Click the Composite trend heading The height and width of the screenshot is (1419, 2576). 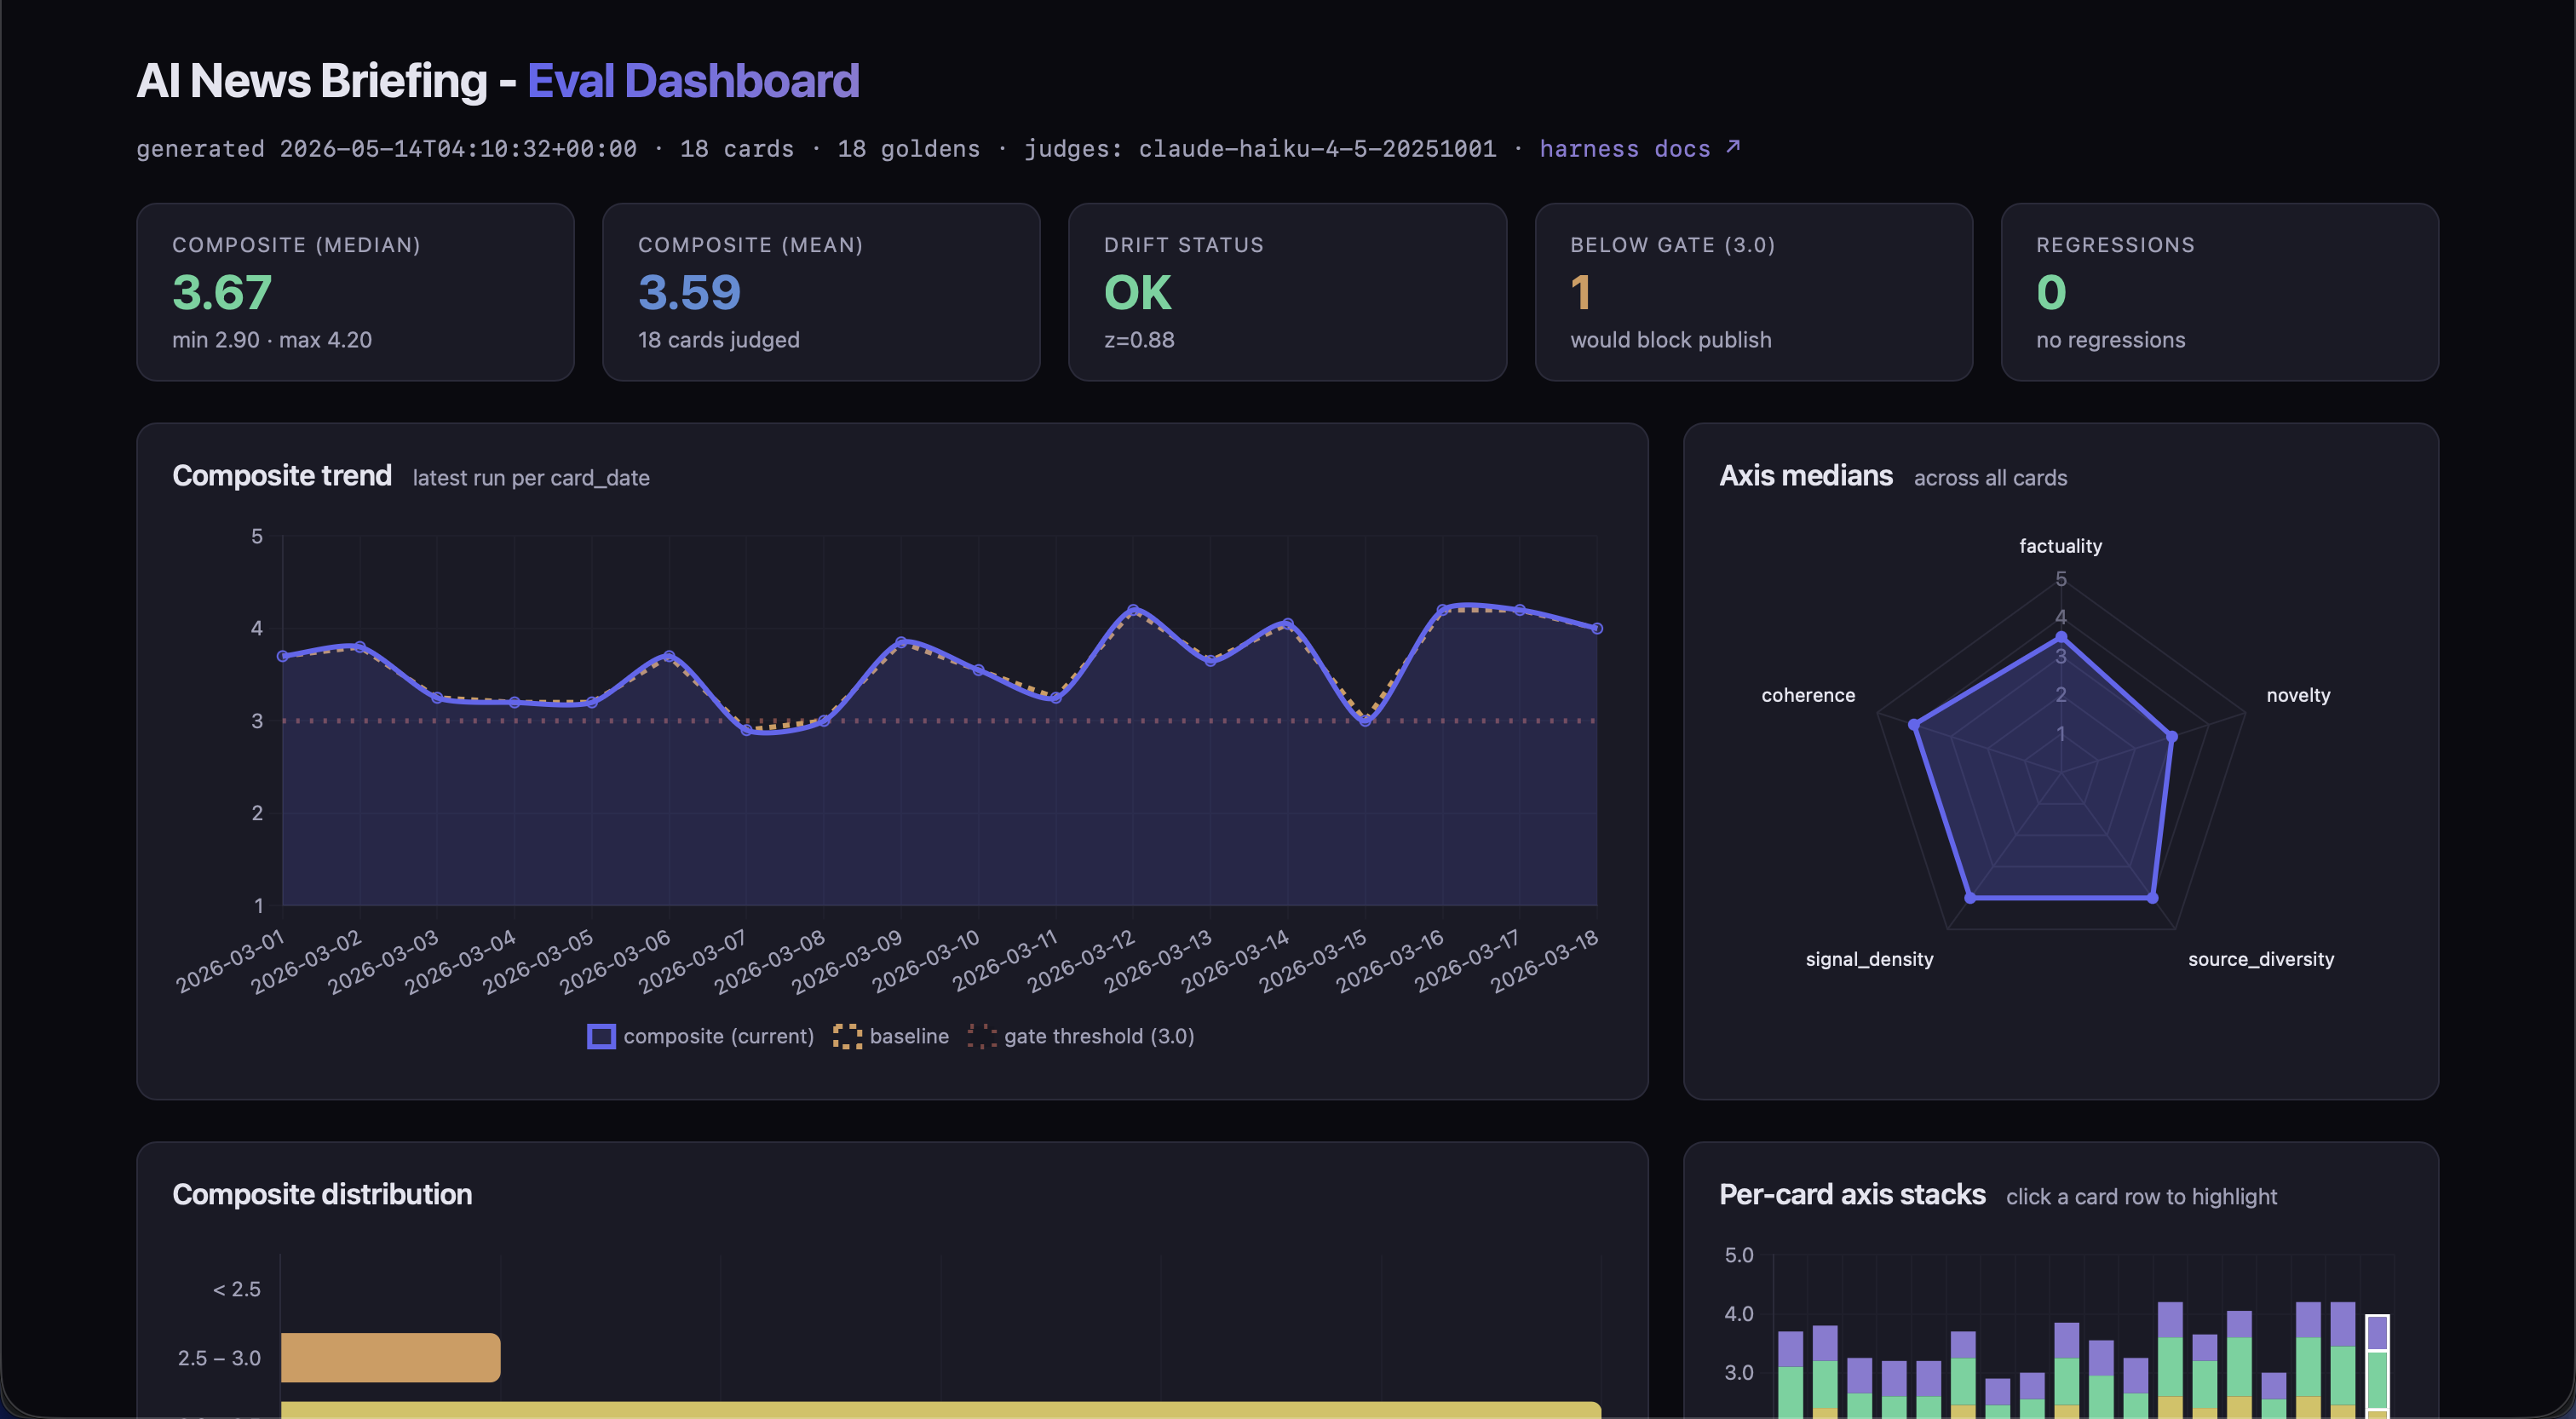282,476
